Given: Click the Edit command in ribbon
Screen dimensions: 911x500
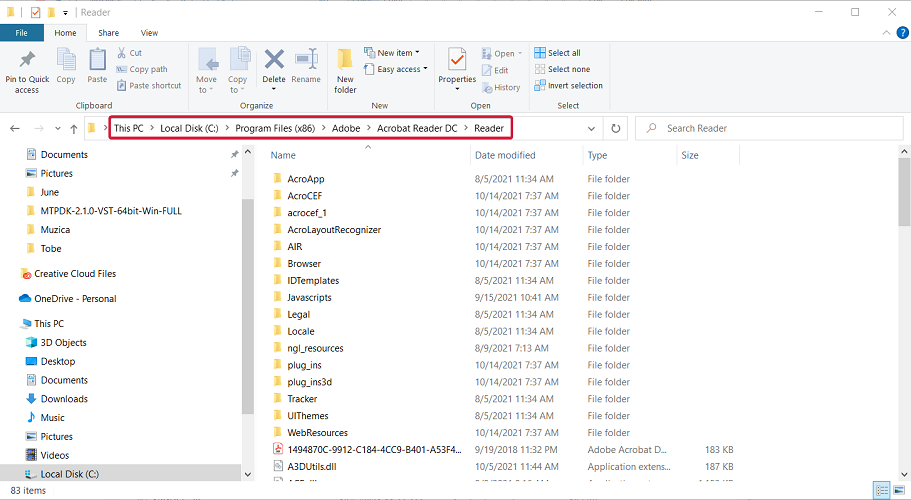Looking at the screenshot, I should [495, 70].
